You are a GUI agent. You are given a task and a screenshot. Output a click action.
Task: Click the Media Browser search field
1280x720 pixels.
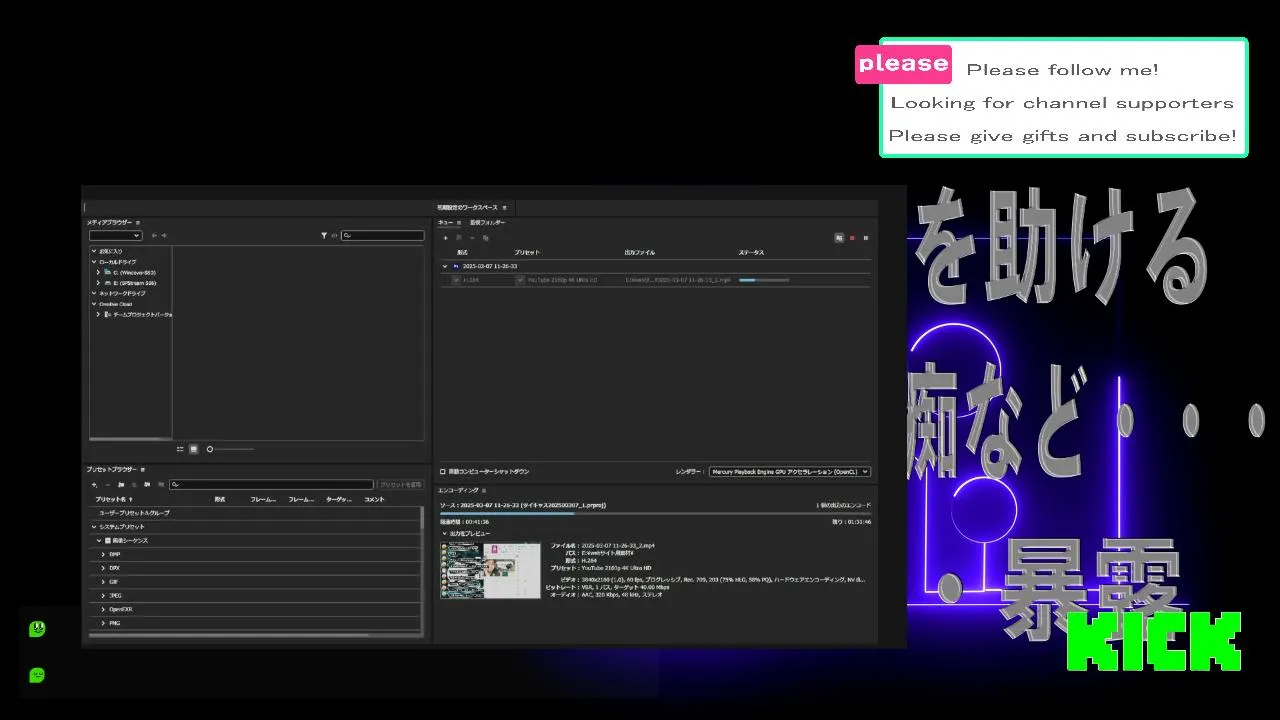tap(383, 236)
